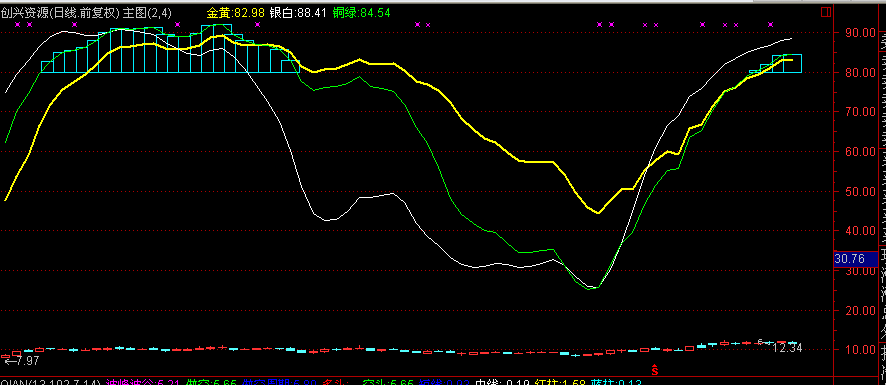Viewport: 886px width, 385px height.
Task: Click the 波峰波谷 indicator value label
Action: [143, 382]
